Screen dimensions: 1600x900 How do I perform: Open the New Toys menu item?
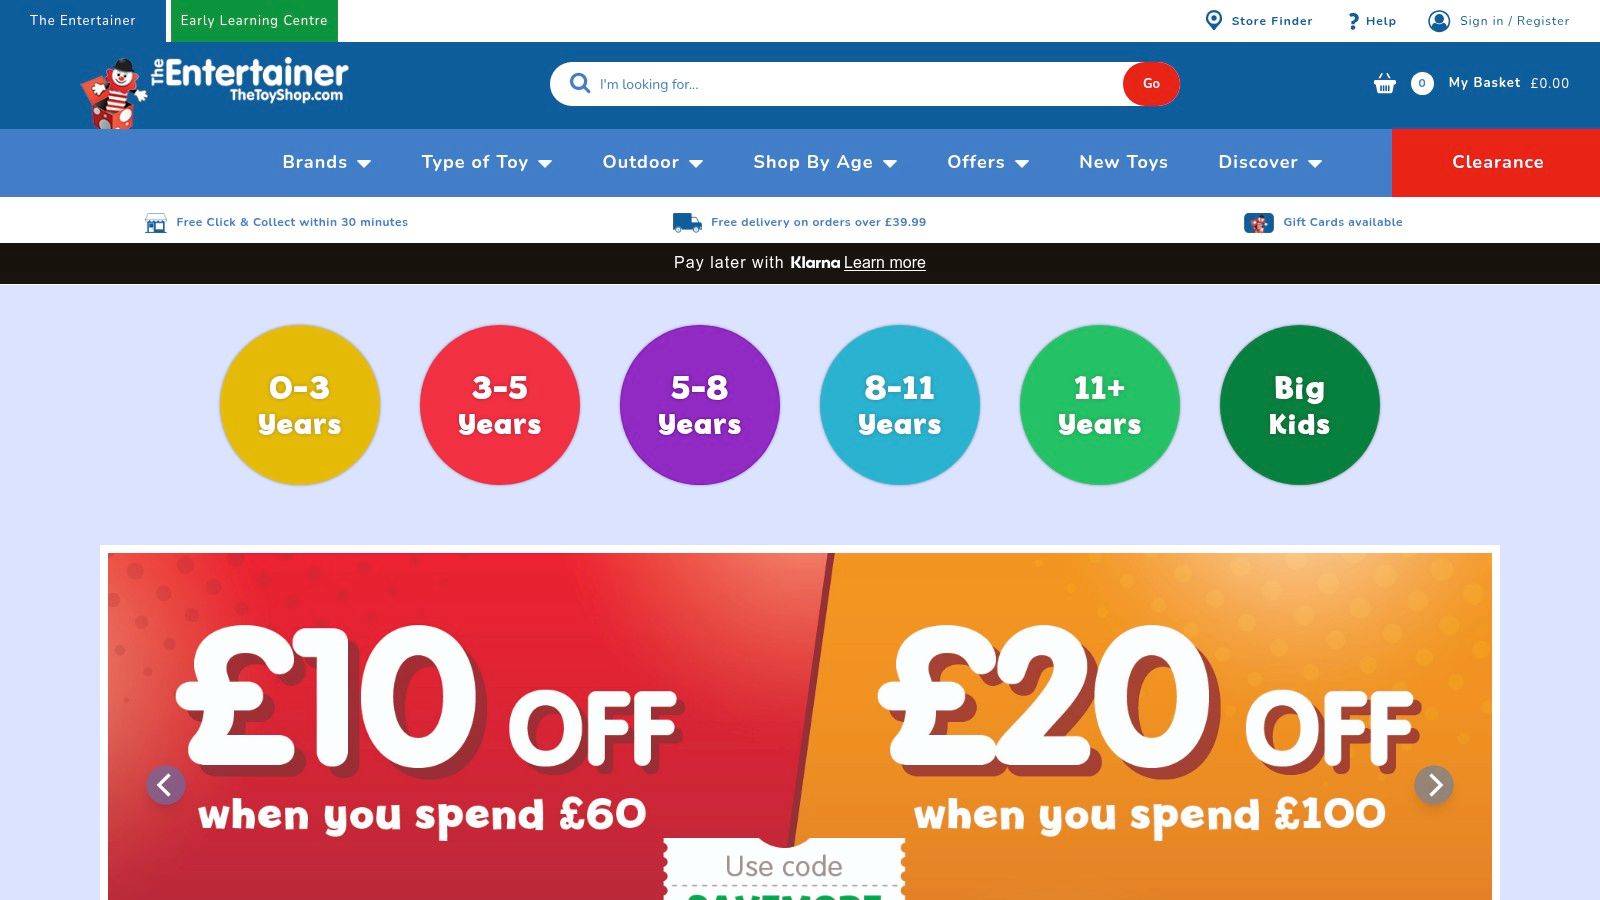point(1123,162)
